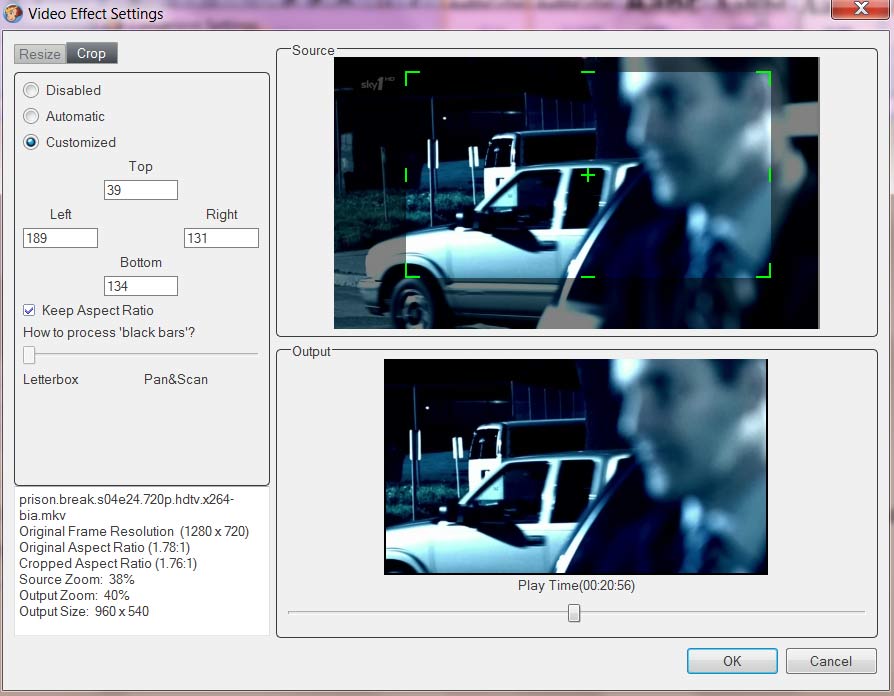Select the Automatic crop radio button
Screen dimensions: 894x696
point(31,116)
